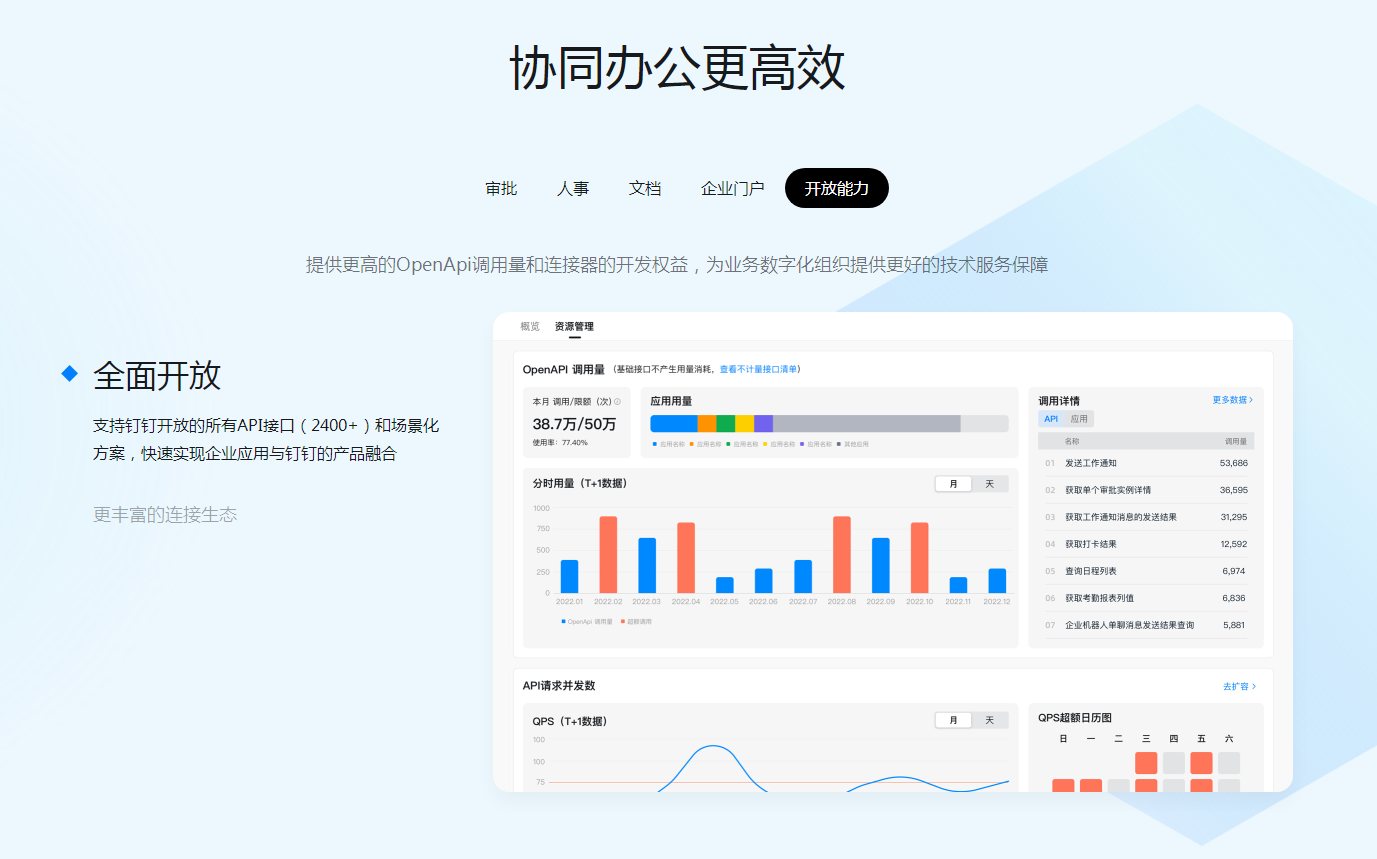Click the 38.7万/50万 usage figure

pos(574,424)
